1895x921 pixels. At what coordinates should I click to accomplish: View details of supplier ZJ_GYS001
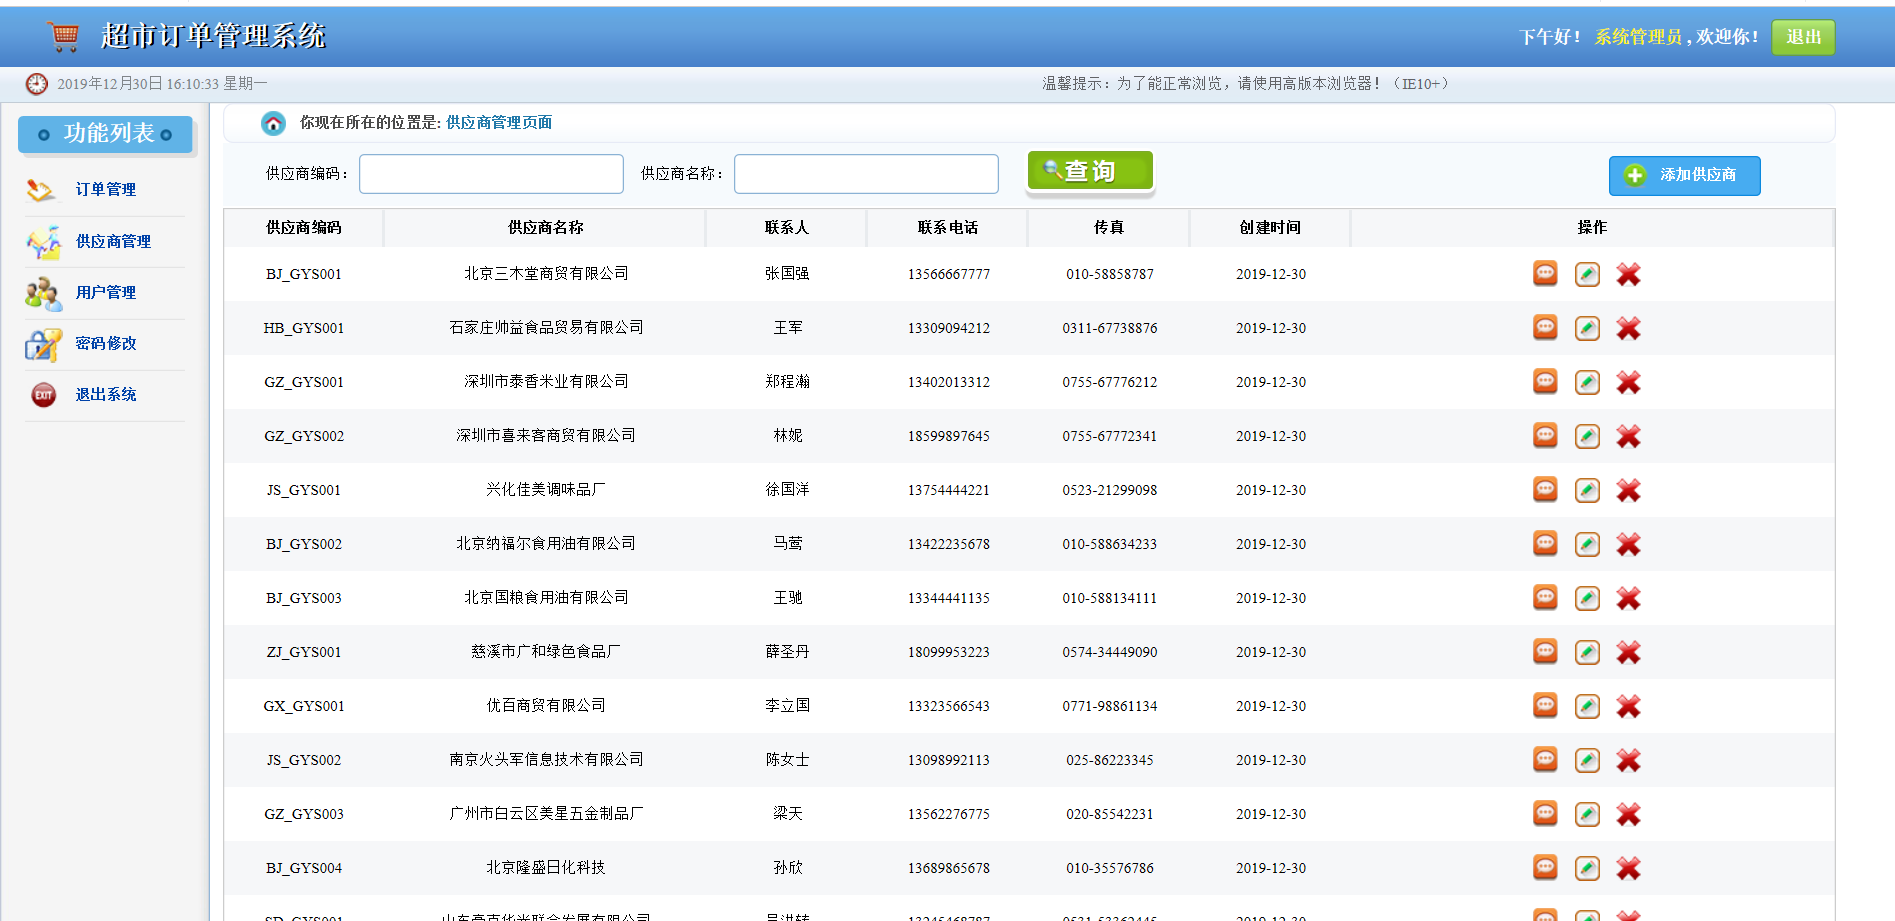tap(1545, 651)
